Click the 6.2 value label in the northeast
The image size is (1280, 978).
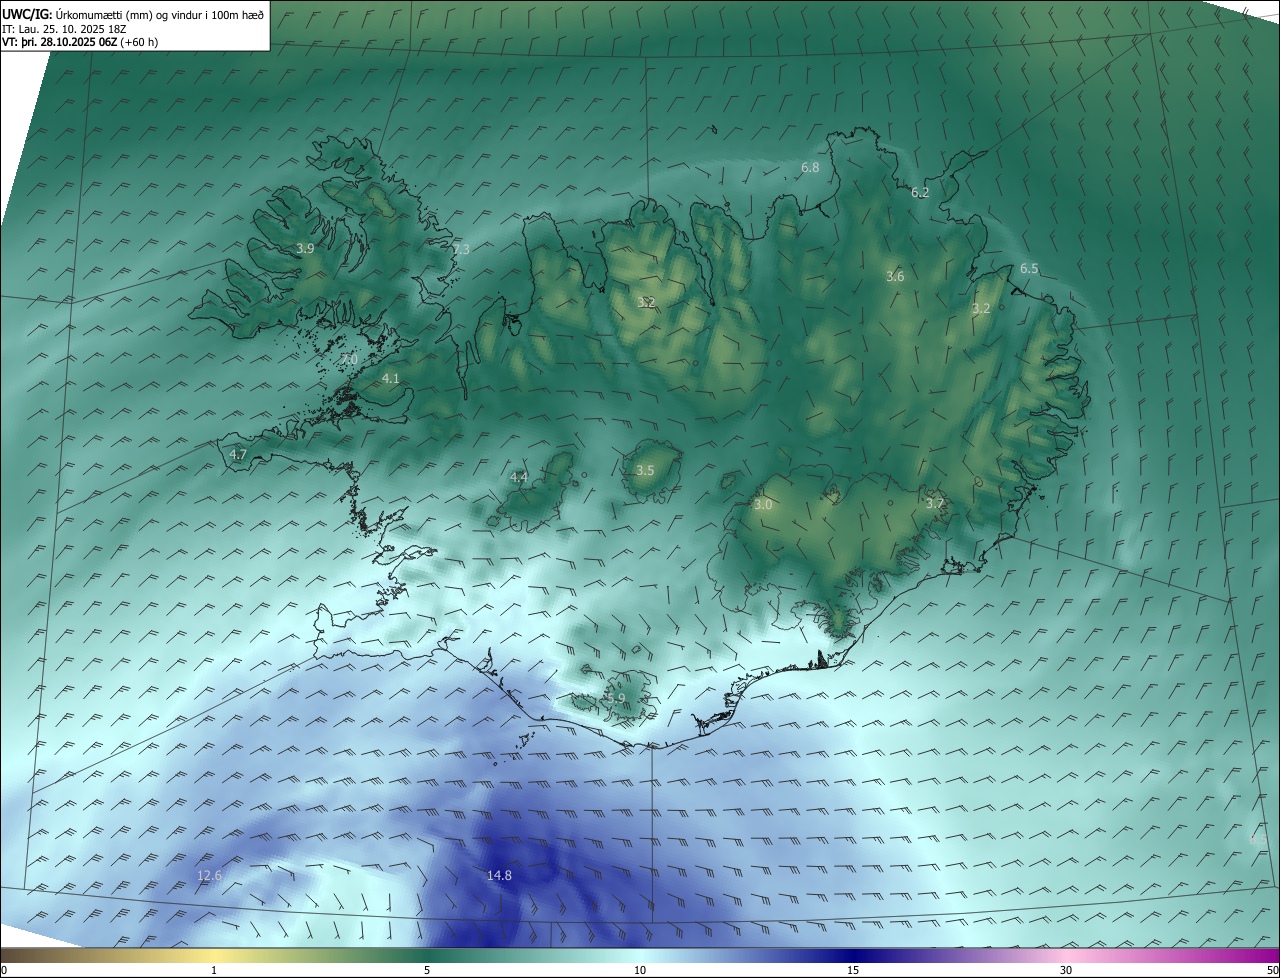pos(920,193)
